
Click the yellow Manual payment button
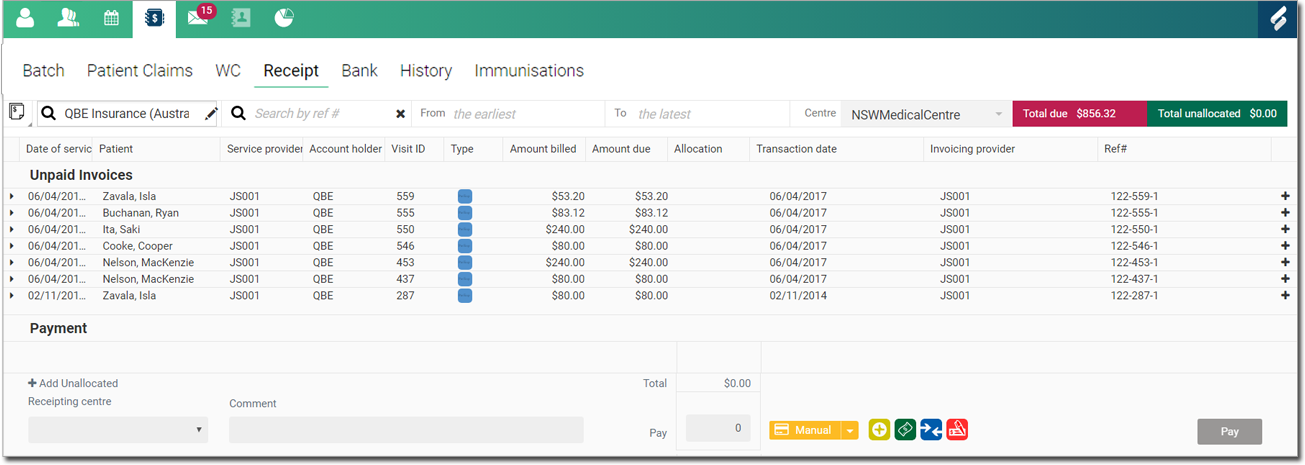point(805,431)
